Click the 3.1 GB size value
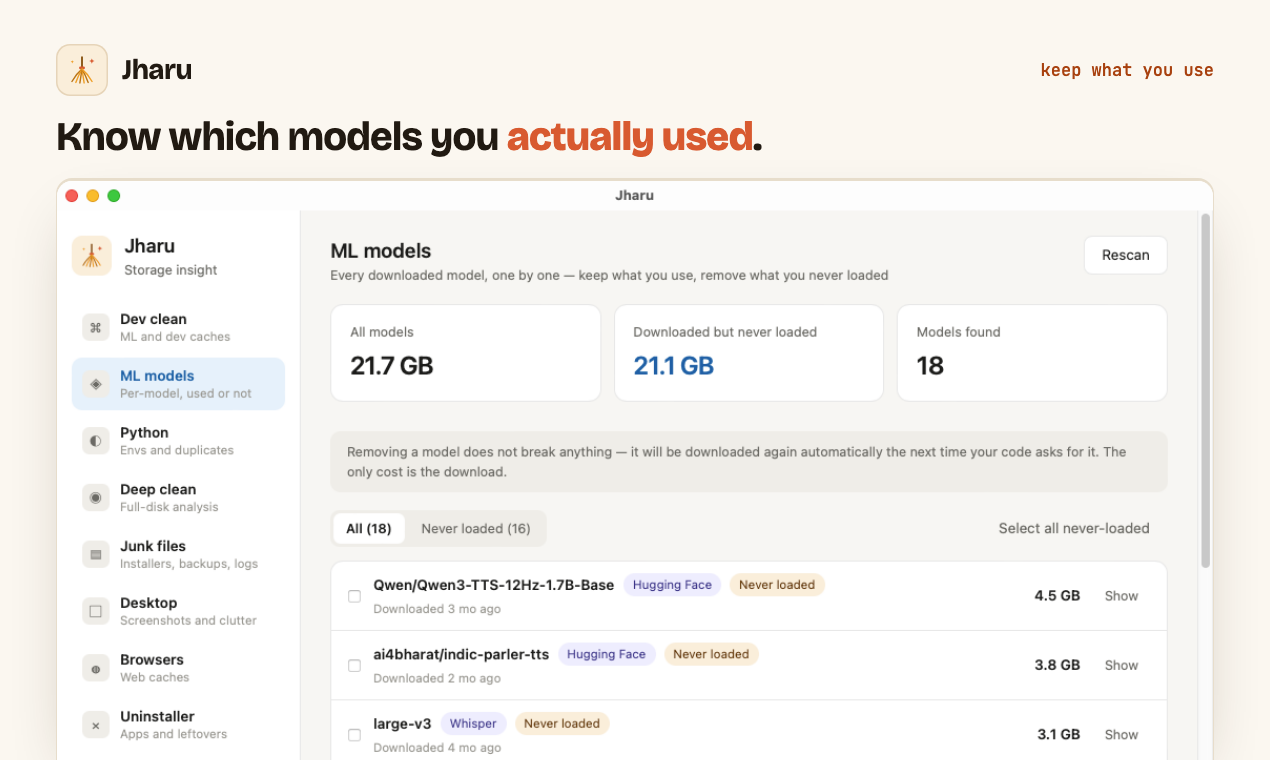The width and height of the screenshot is (1270, 760). (1058, 735)
